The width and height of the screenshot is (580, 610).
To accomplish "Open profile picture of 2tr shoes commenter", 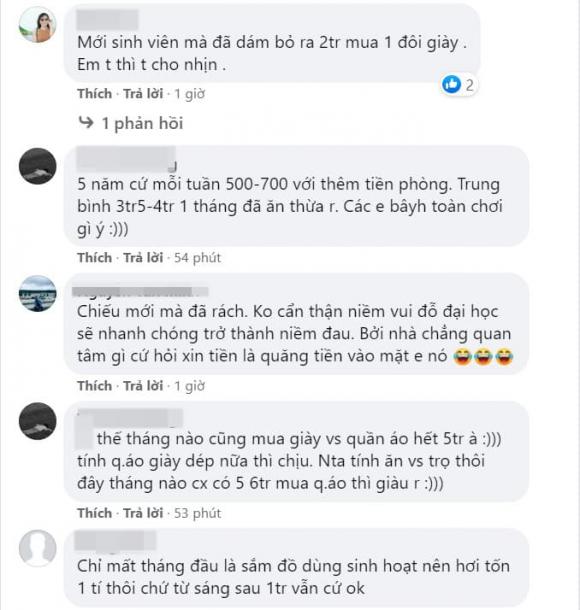I will 38,25.
